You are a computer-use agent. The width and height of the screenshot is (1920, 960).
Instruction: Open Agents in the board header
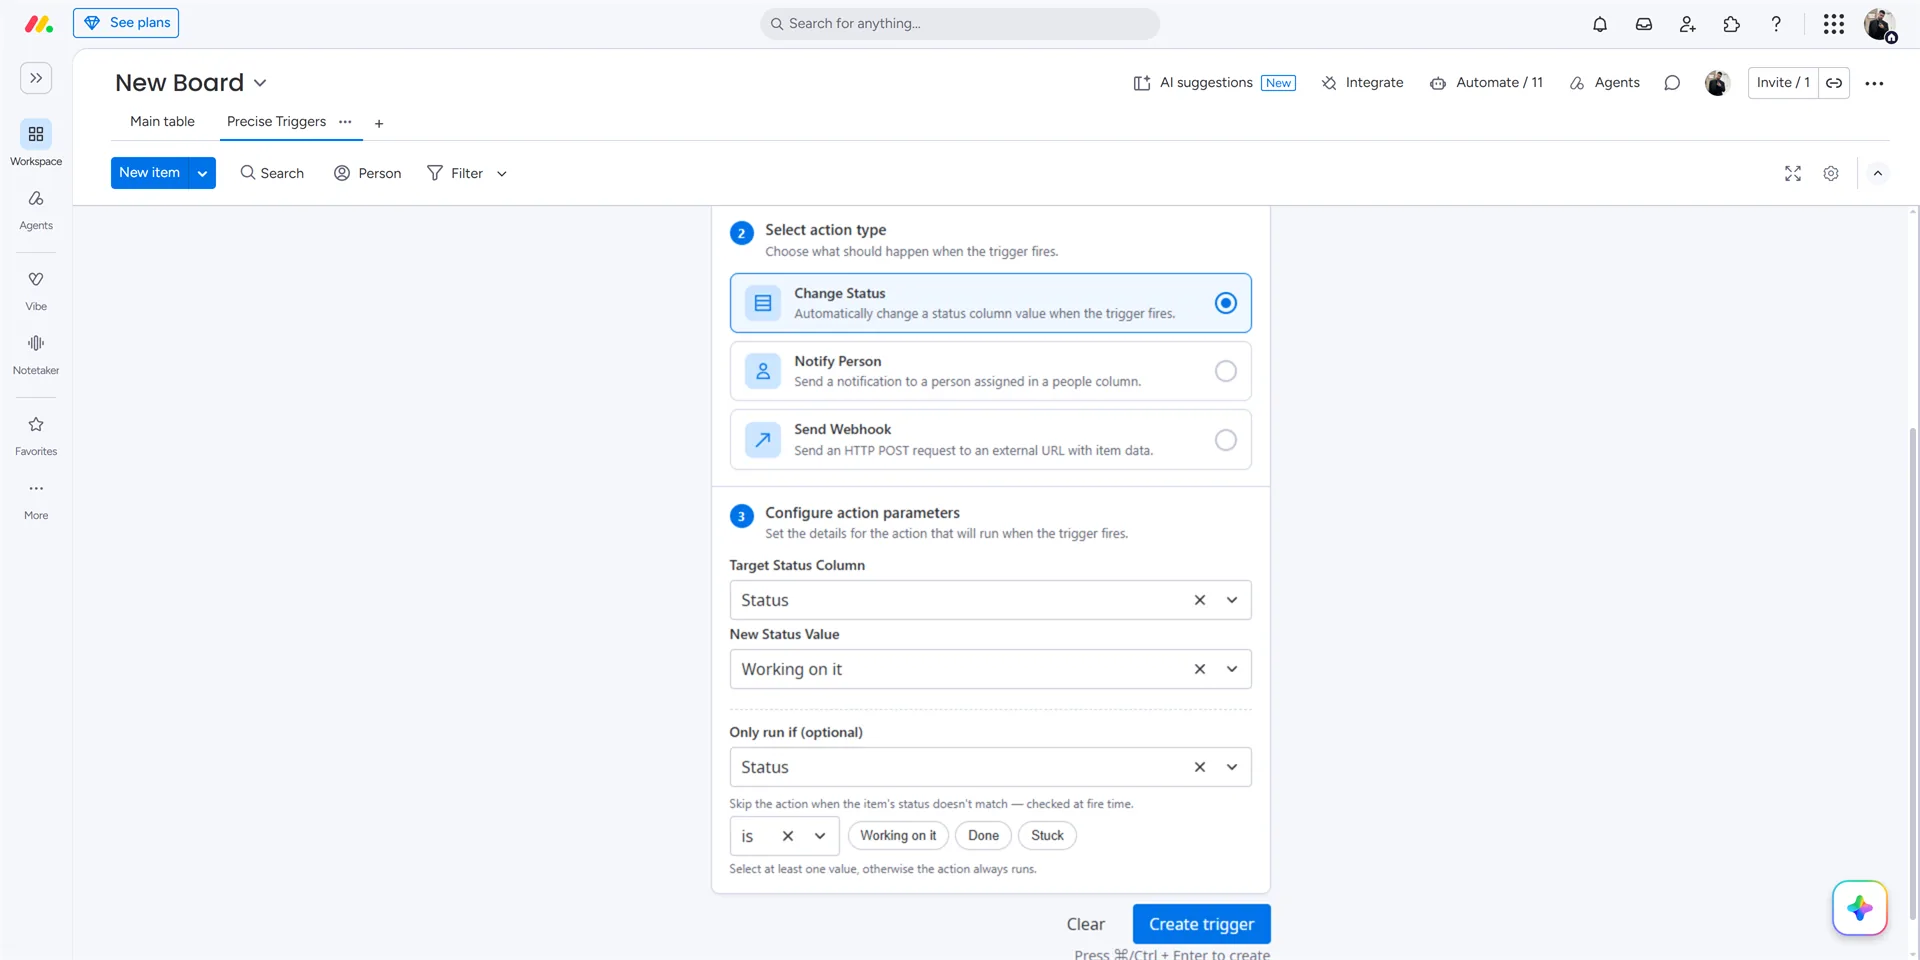pyautogui.click(x=1604, y=83)
